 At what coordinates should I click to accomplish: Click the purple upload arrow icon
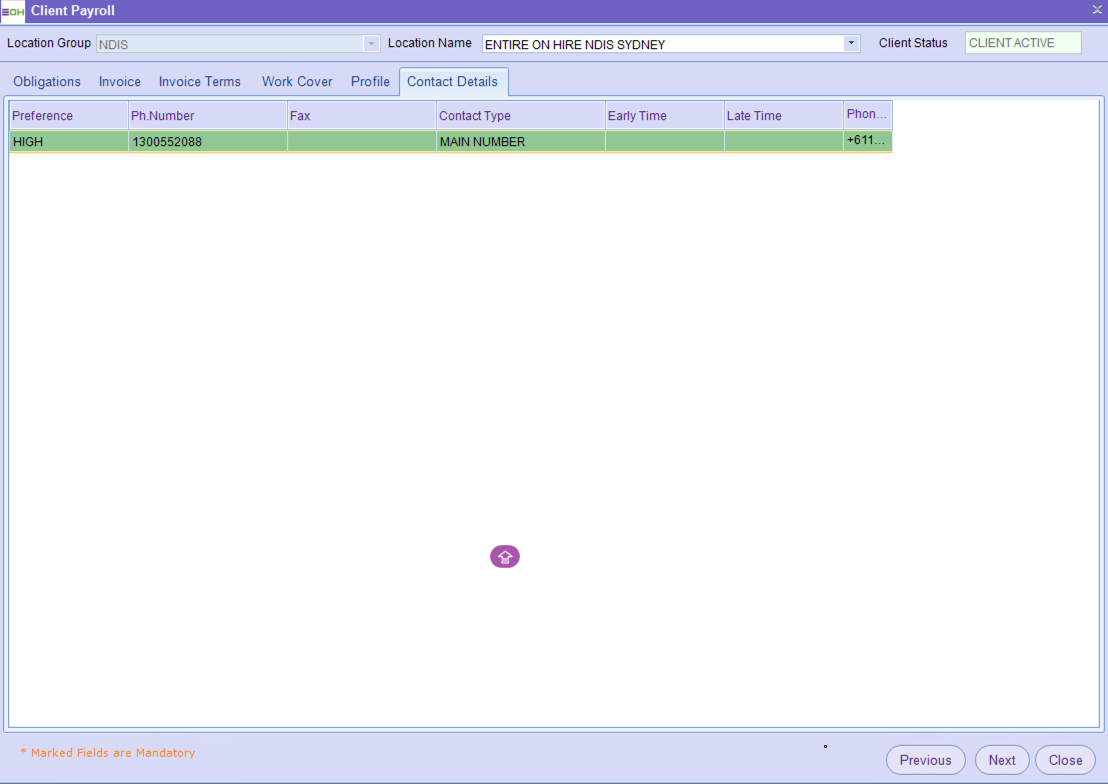click(x=505, y=557)
